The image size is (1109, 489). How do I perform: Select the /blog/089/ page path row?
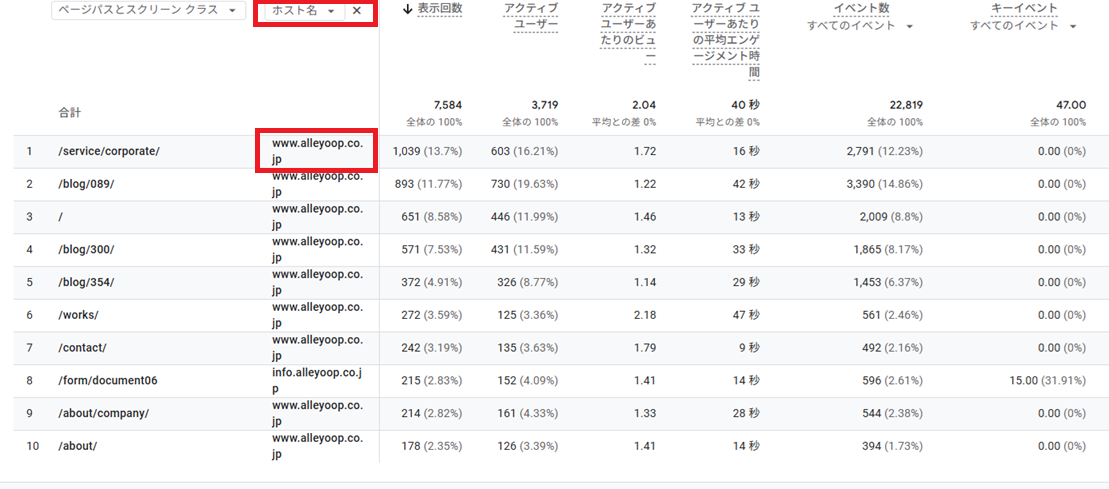(x=86, y=184)
